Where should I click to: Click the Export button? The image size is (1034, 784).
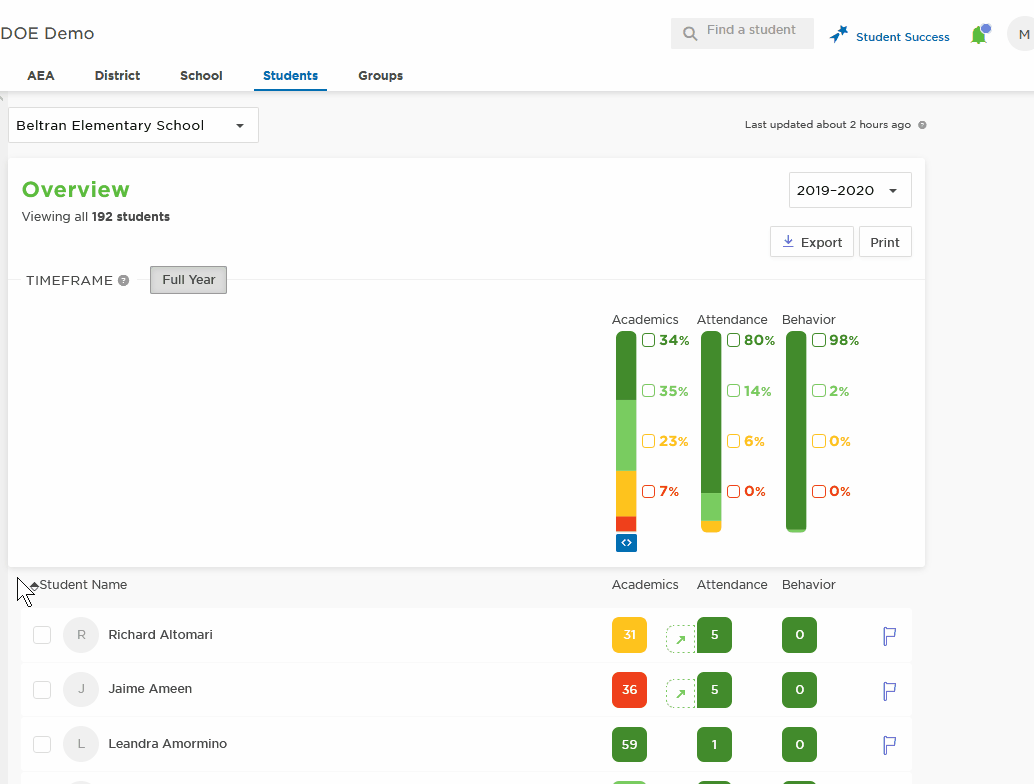(812, 242)
